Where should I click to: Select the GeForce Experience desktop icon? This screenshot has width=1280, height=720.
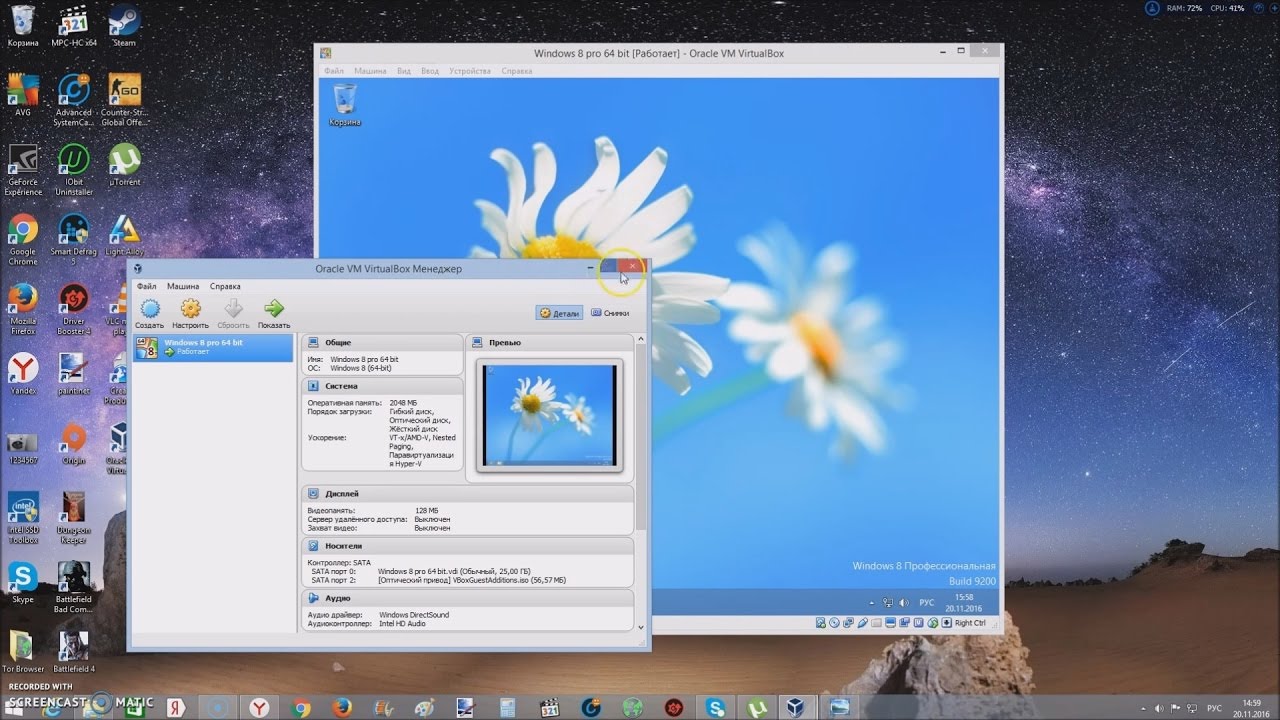coord(23,169)
